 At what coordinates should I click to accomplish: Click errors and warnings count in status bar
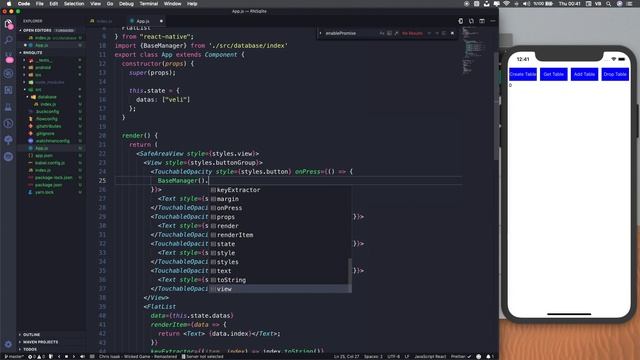pyautogui.click(x=36, y=357)
